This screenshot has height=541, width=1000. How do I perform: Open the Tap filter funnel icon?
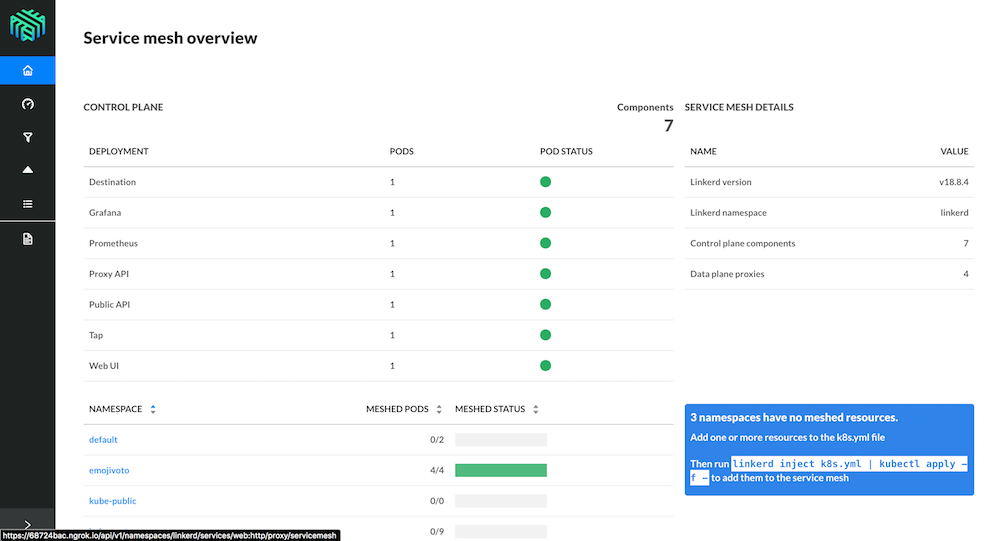coord(27,137)
